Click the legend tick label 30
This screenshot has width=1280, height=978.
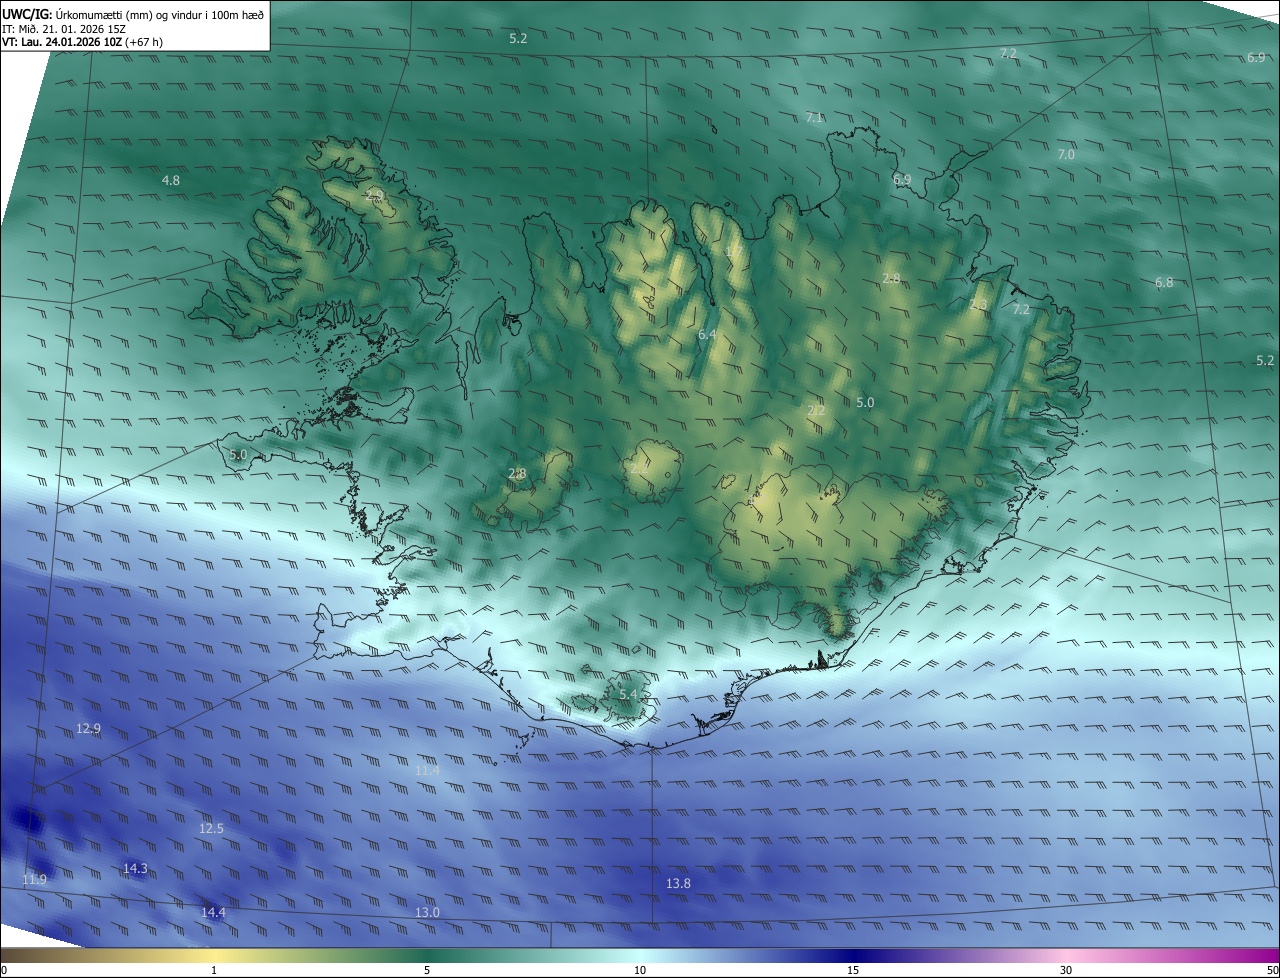1066,970
